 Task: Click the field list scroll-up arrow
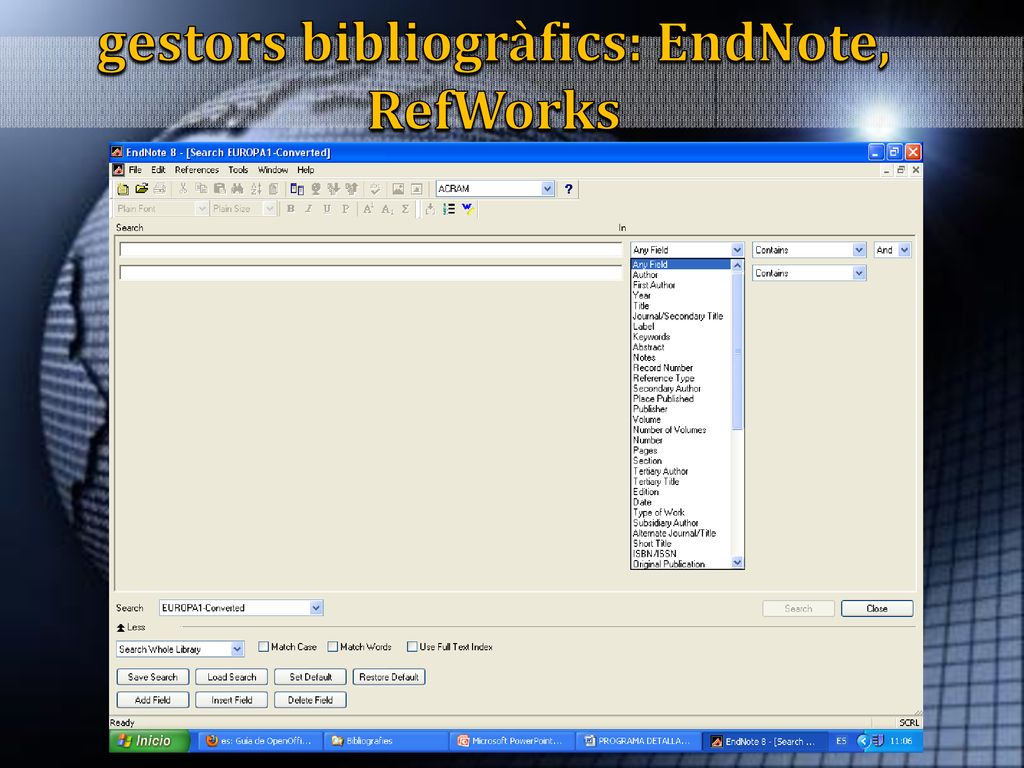[x=737, y=265]
